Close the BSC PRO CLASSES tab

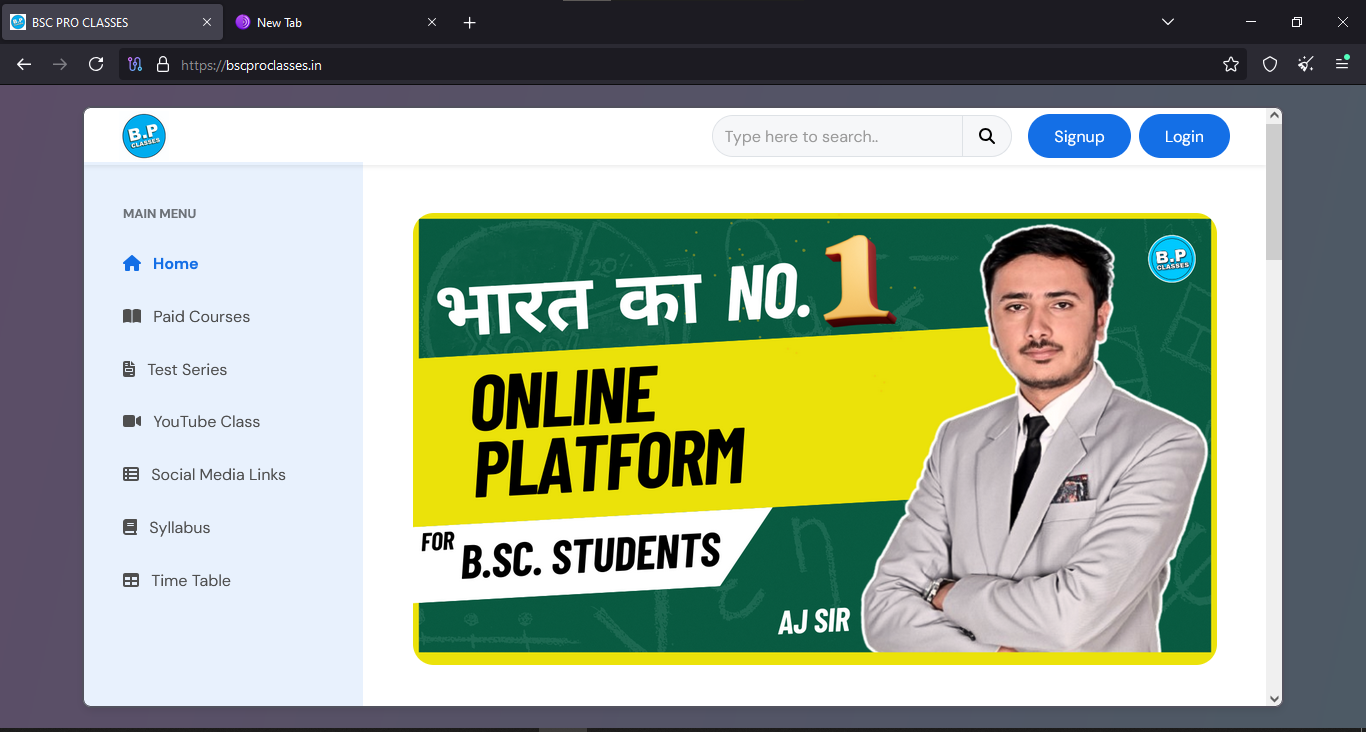[x=207, y=22]
